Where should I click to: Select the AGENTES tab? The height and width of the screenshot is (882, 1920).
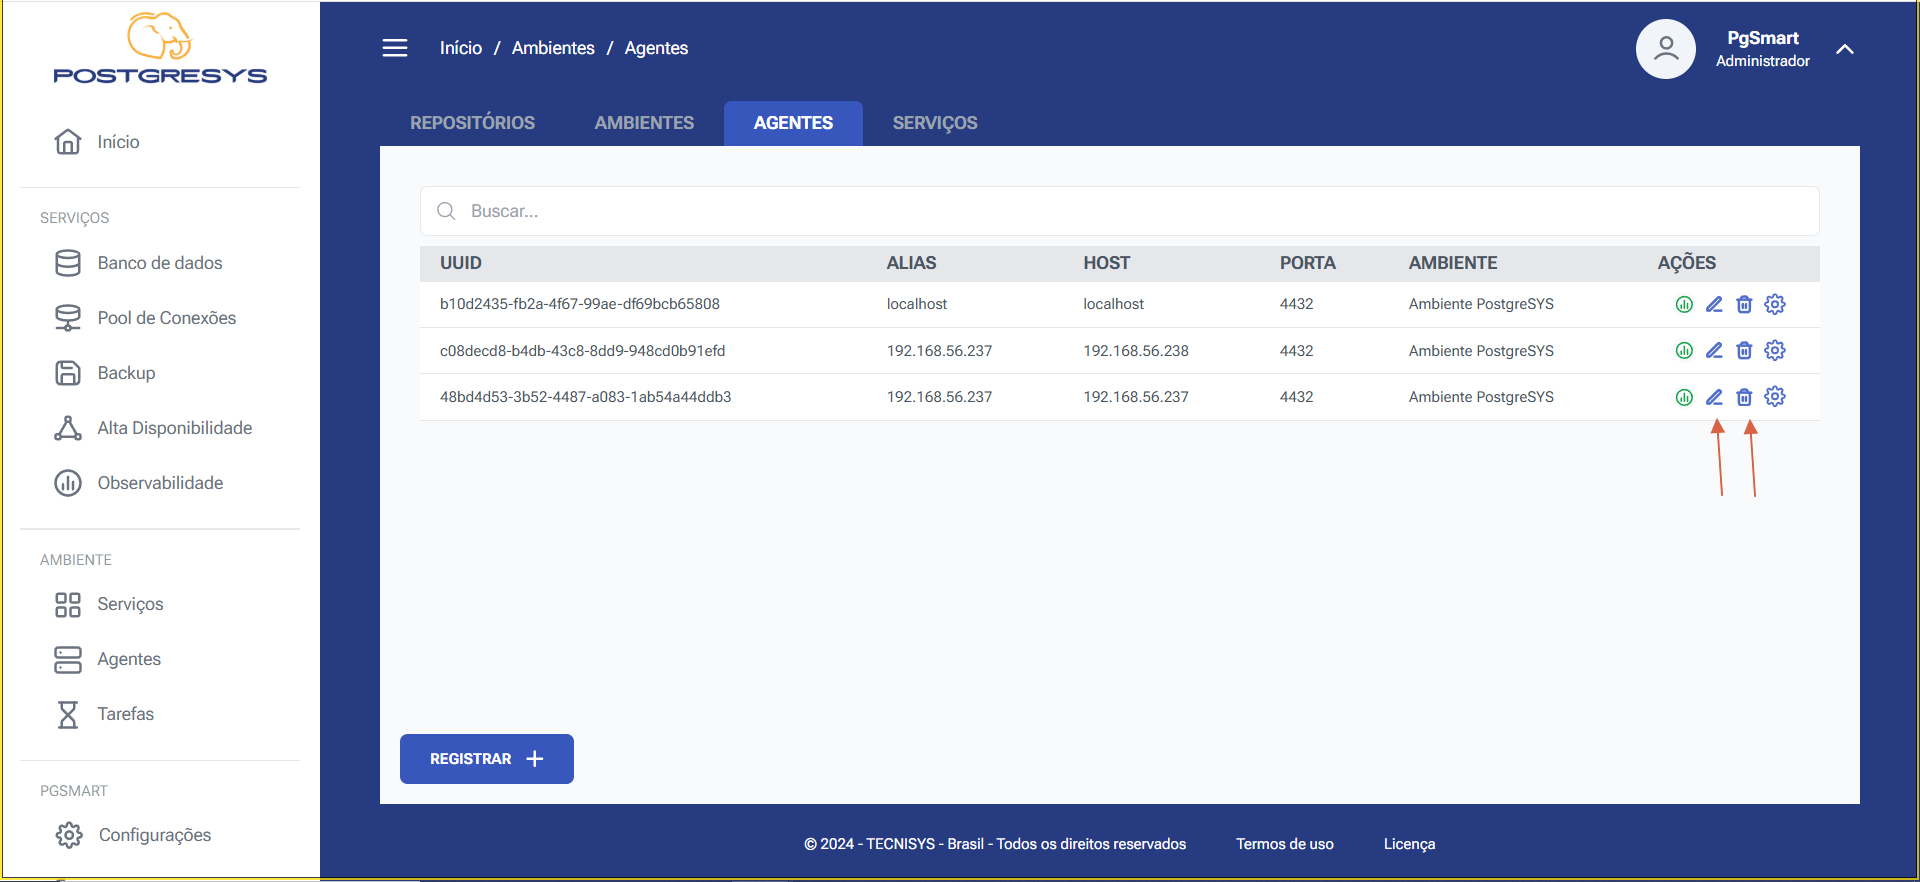(x=793, y=123)
